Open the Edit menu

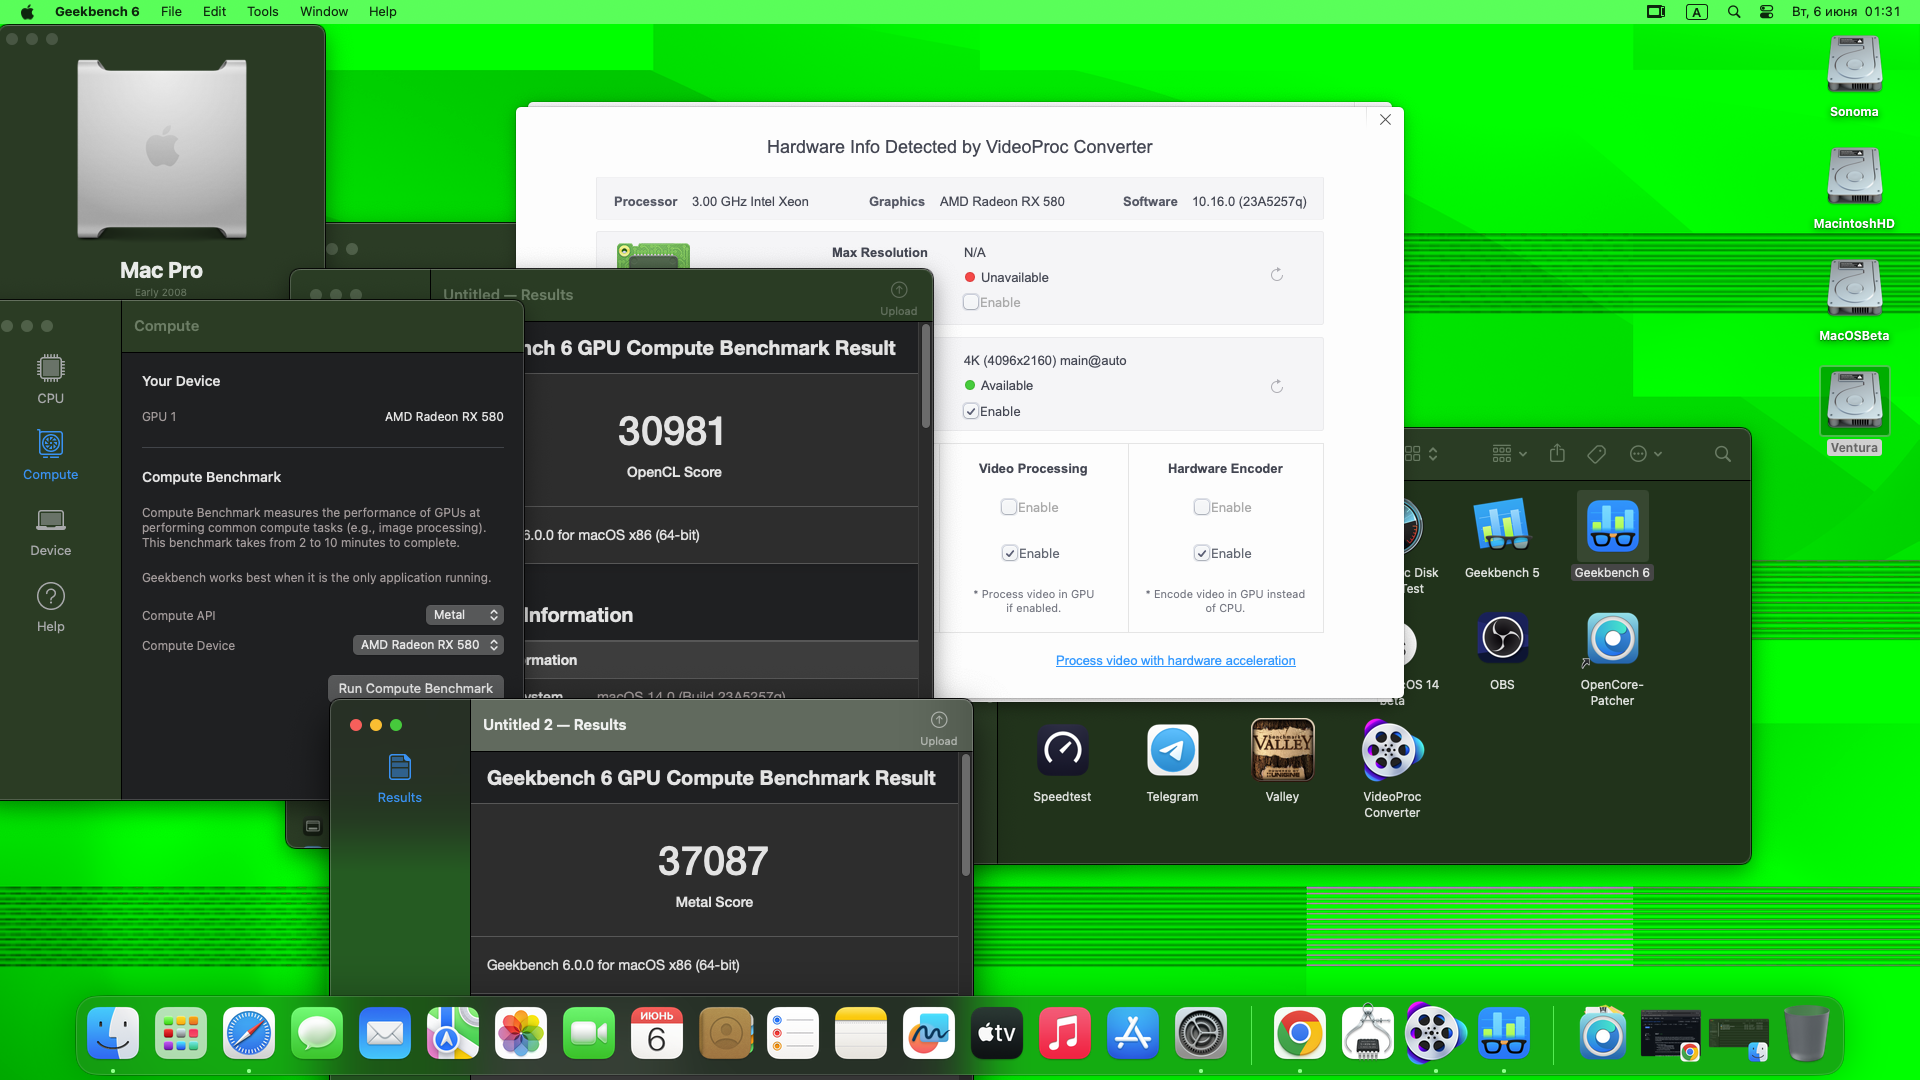(214, 12)
